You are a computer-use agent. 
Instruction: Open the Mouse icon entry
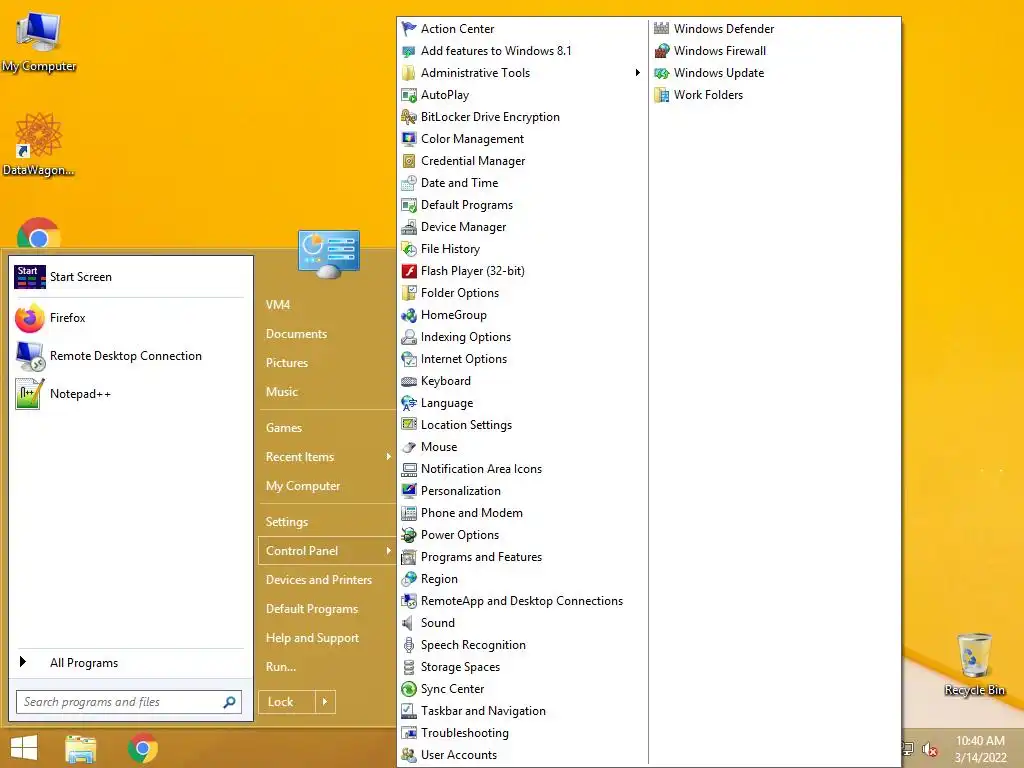point(409,447)
